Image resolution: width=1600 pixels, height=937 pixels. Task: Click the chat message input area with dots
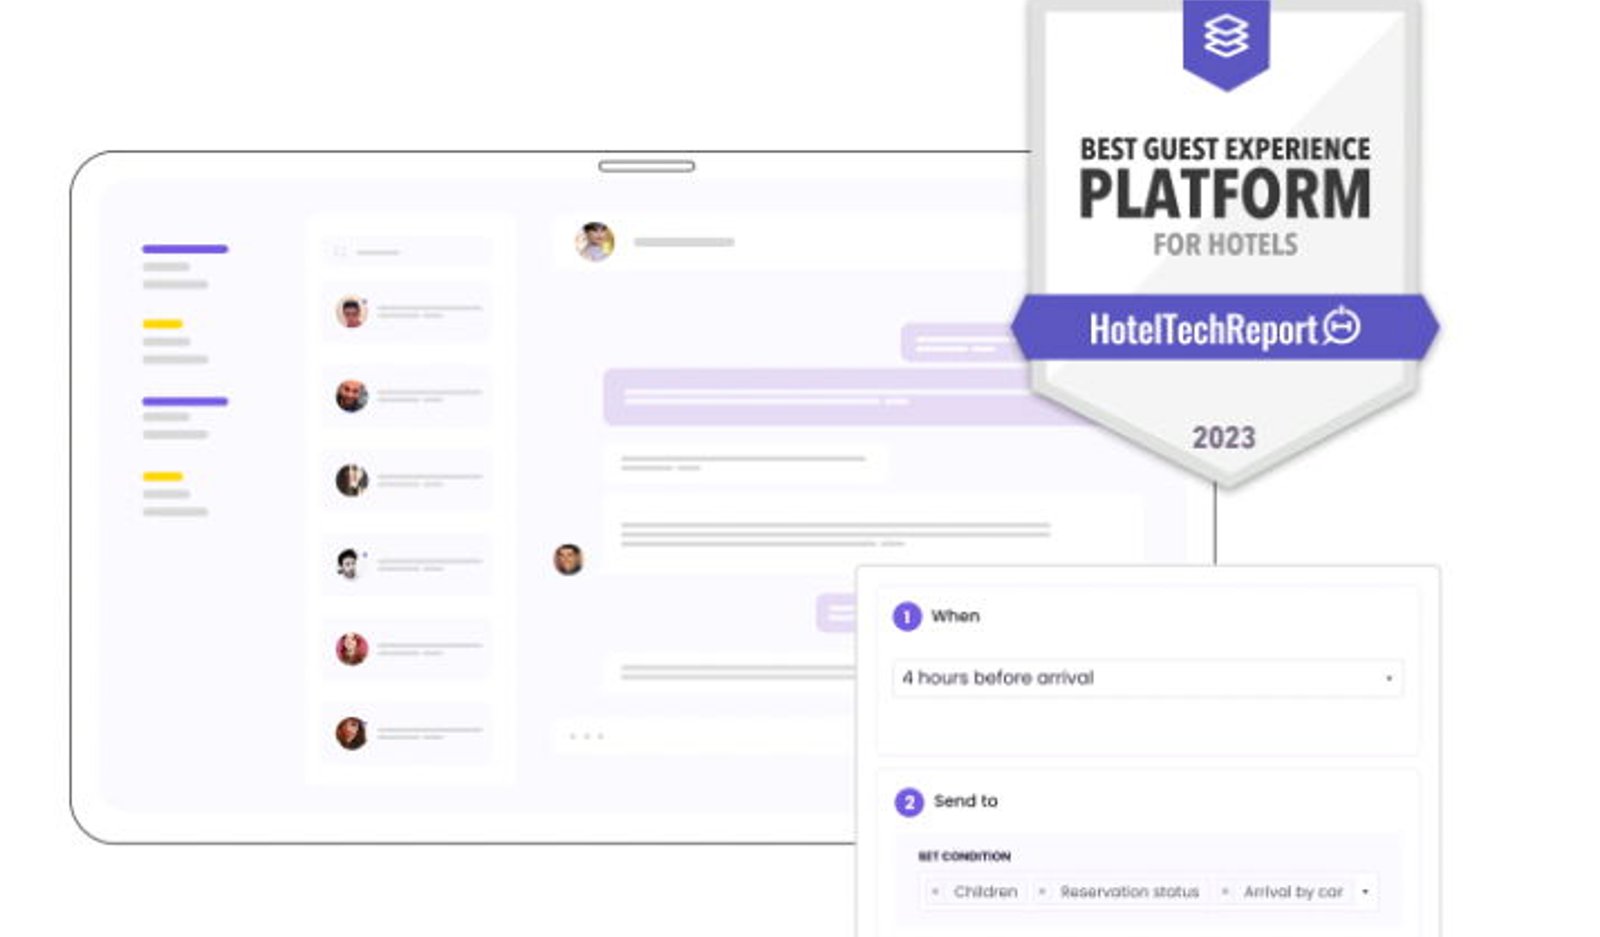pos(703,737)
